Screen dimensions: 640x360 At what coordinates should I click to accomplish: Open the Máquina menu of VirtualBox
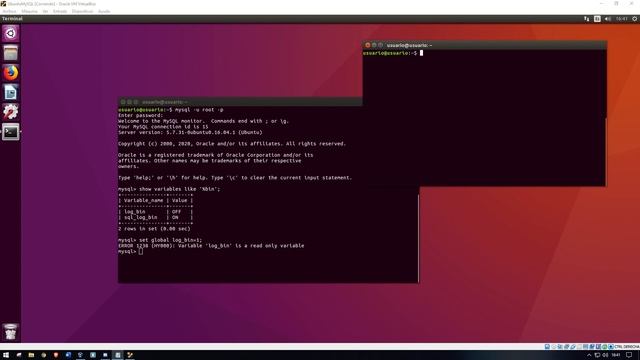pyautogui.click(x=29, y=11)
